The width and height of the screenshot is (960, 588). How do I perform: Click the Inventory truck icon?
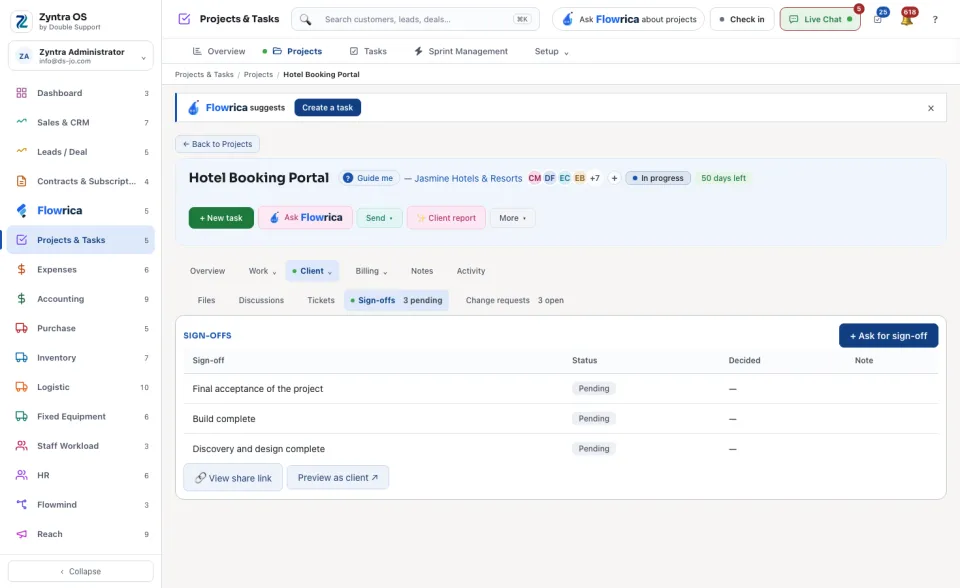click(21, 358)
